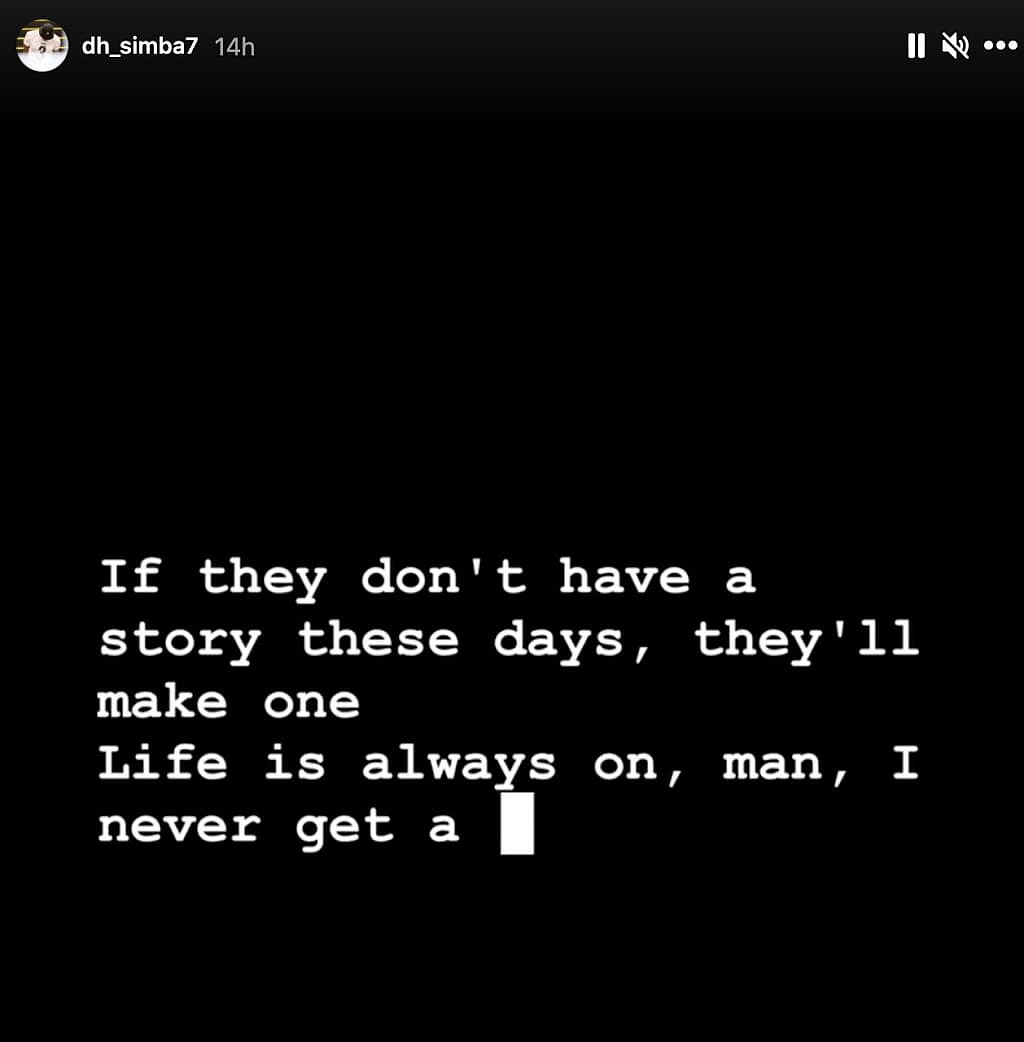Click the word 'have' in the first line
Image resolution: width=1024 pixels, height=1042 pixels.
(x=624, y=576)
